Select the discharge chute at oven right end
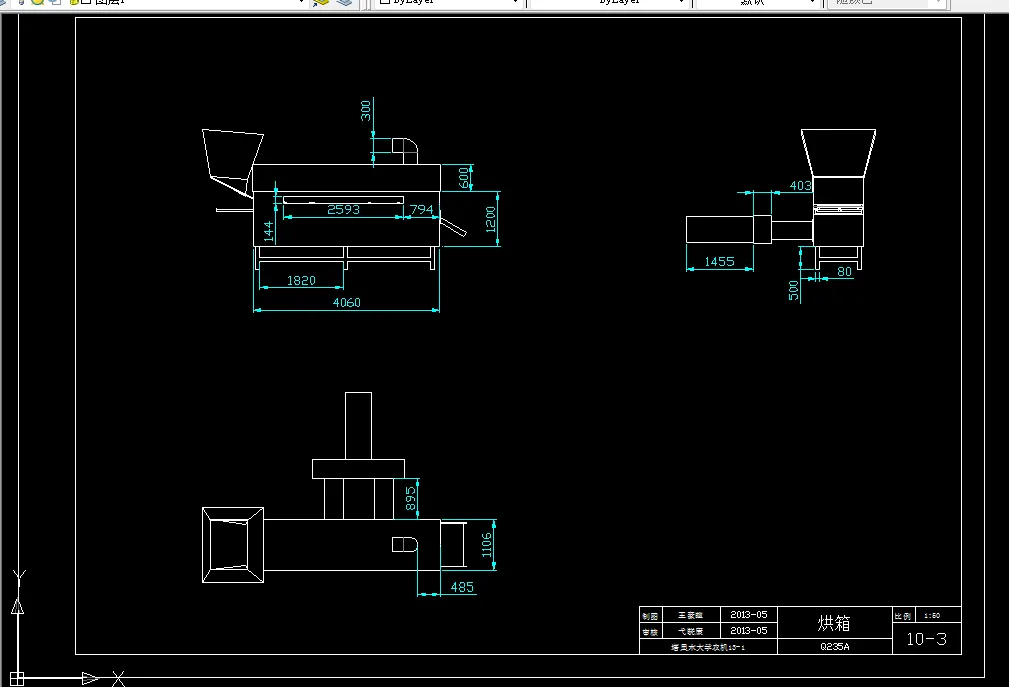1009x687 pixels. 453,226
